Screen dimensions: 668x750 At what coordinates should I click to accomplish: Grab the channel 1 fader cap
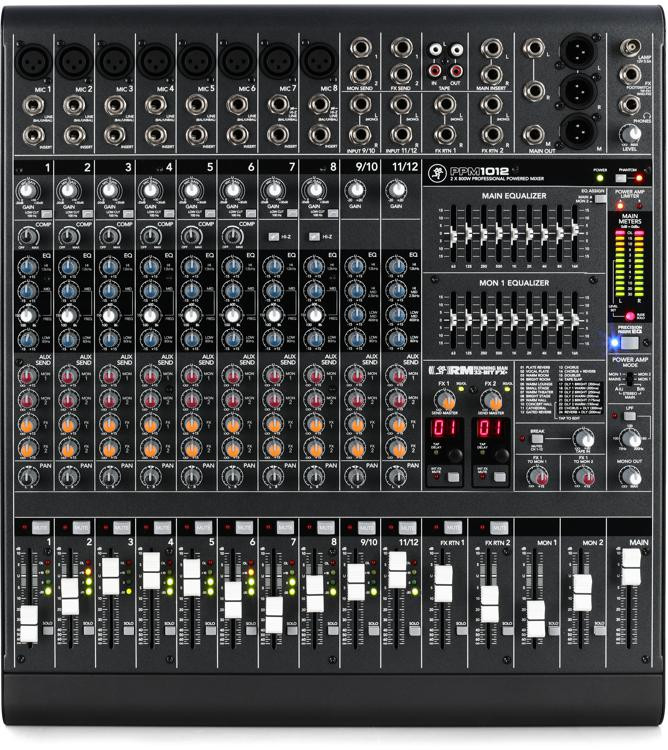pyautogui.click(x=29, y=624)
